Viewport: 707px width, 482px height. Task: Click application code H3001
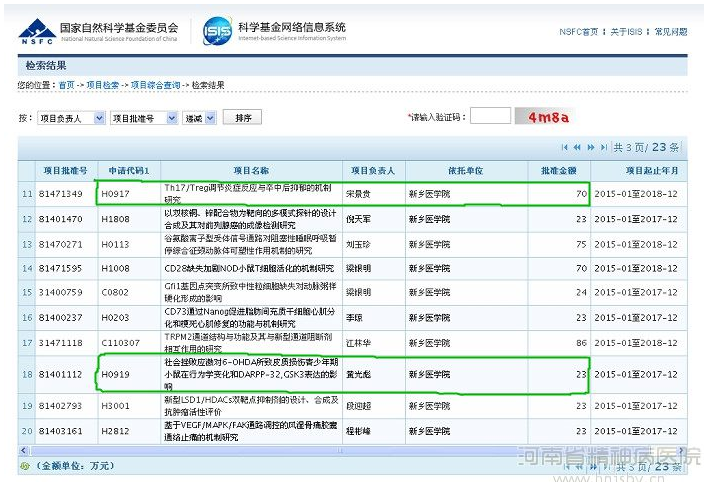(x=115, y=406)
